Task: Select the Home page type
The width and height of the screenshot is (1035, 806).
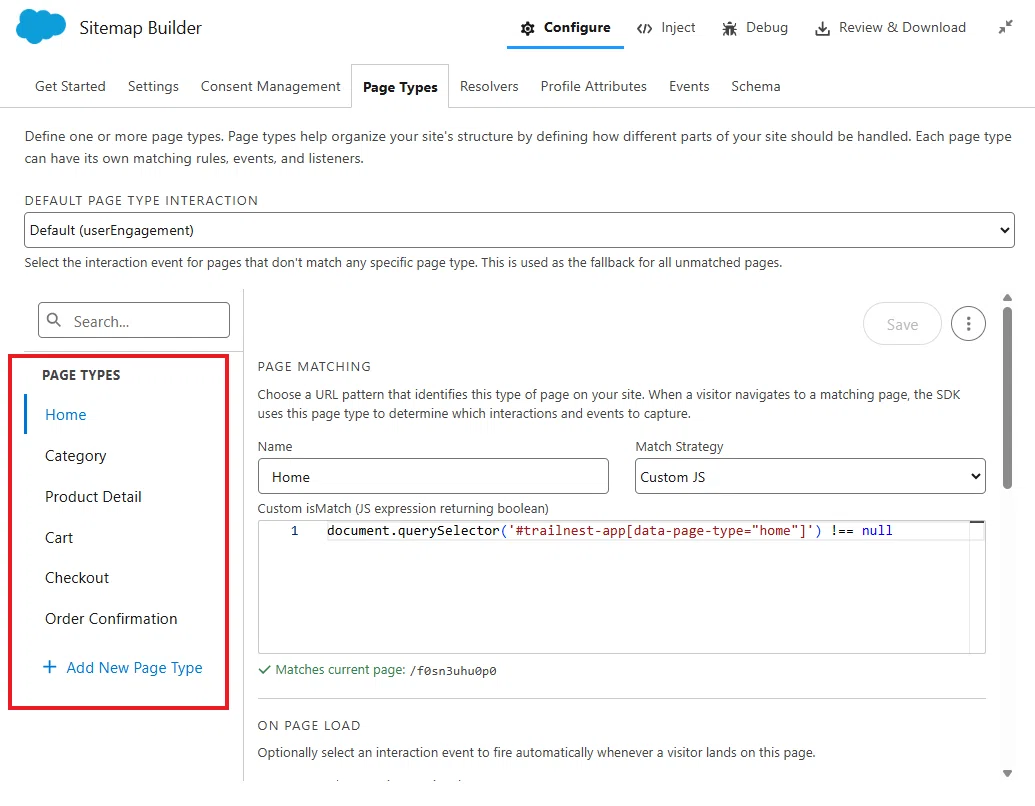Action: (x=65, y=415)
